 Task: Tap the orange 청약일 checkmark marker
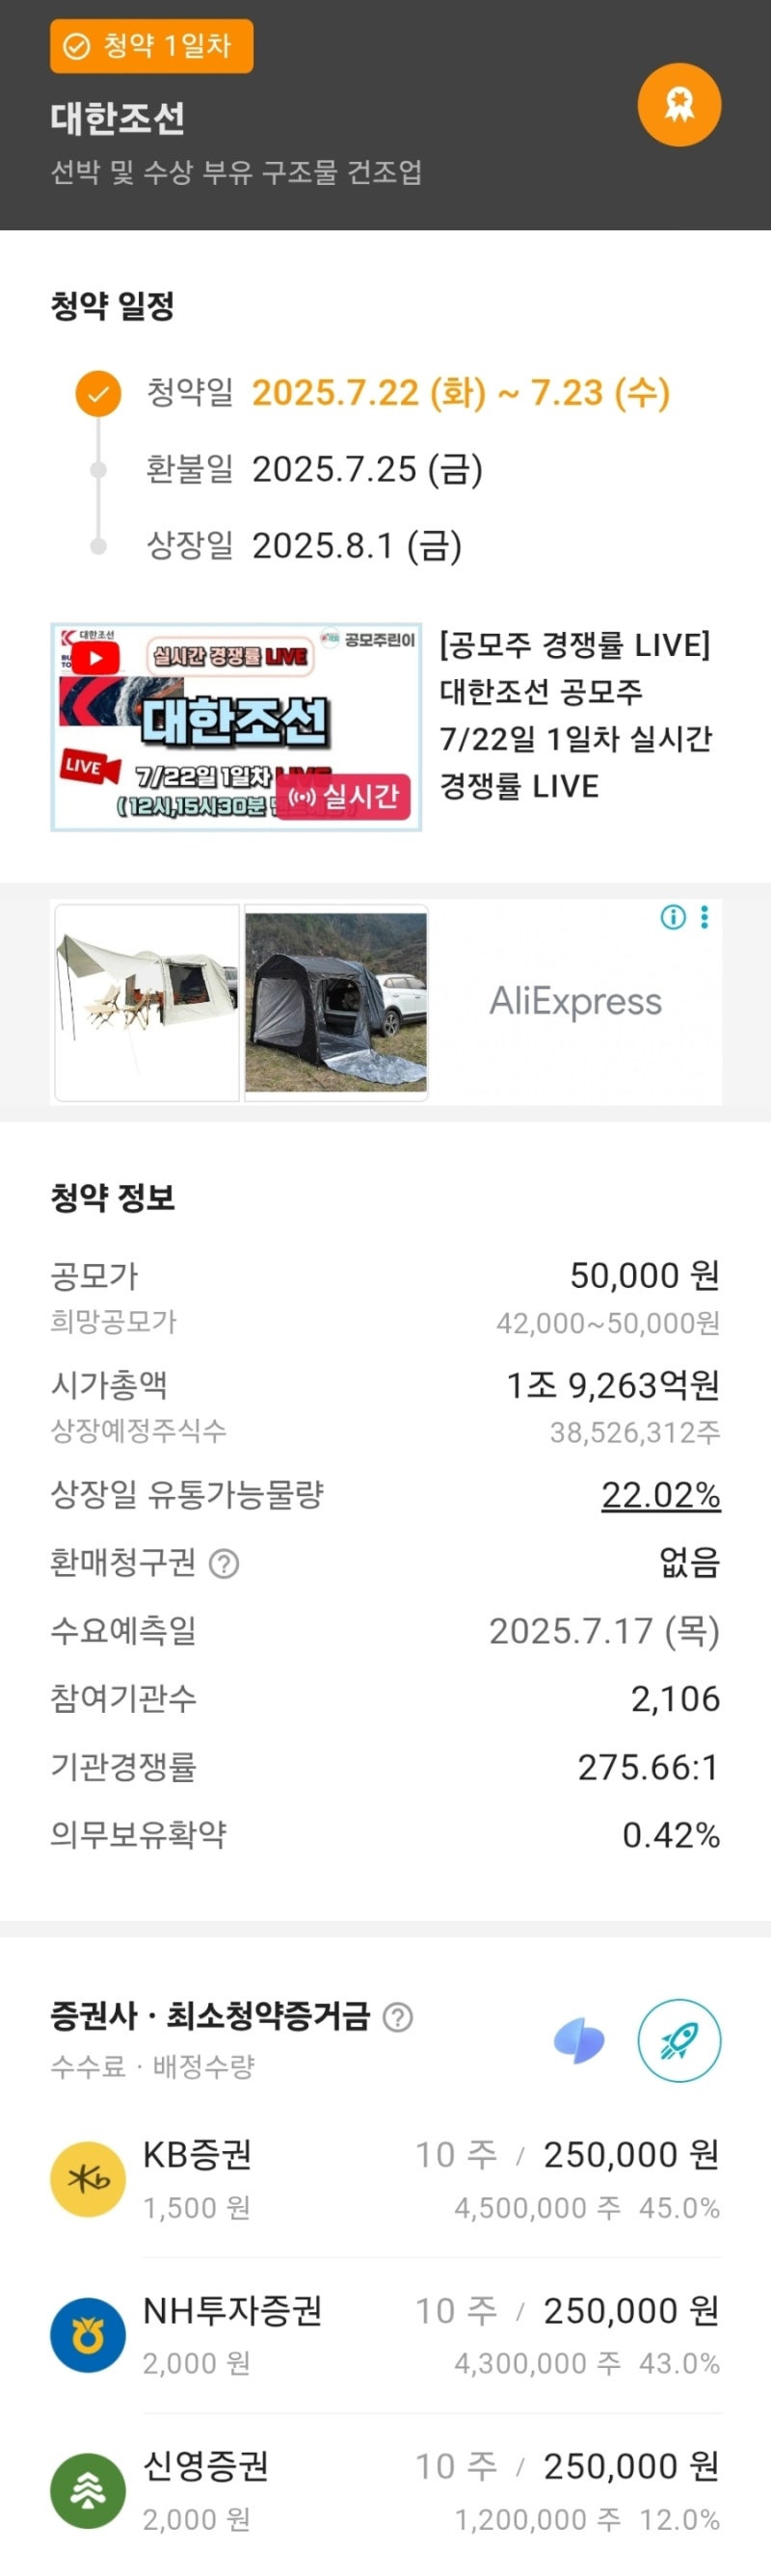point(98,393)
